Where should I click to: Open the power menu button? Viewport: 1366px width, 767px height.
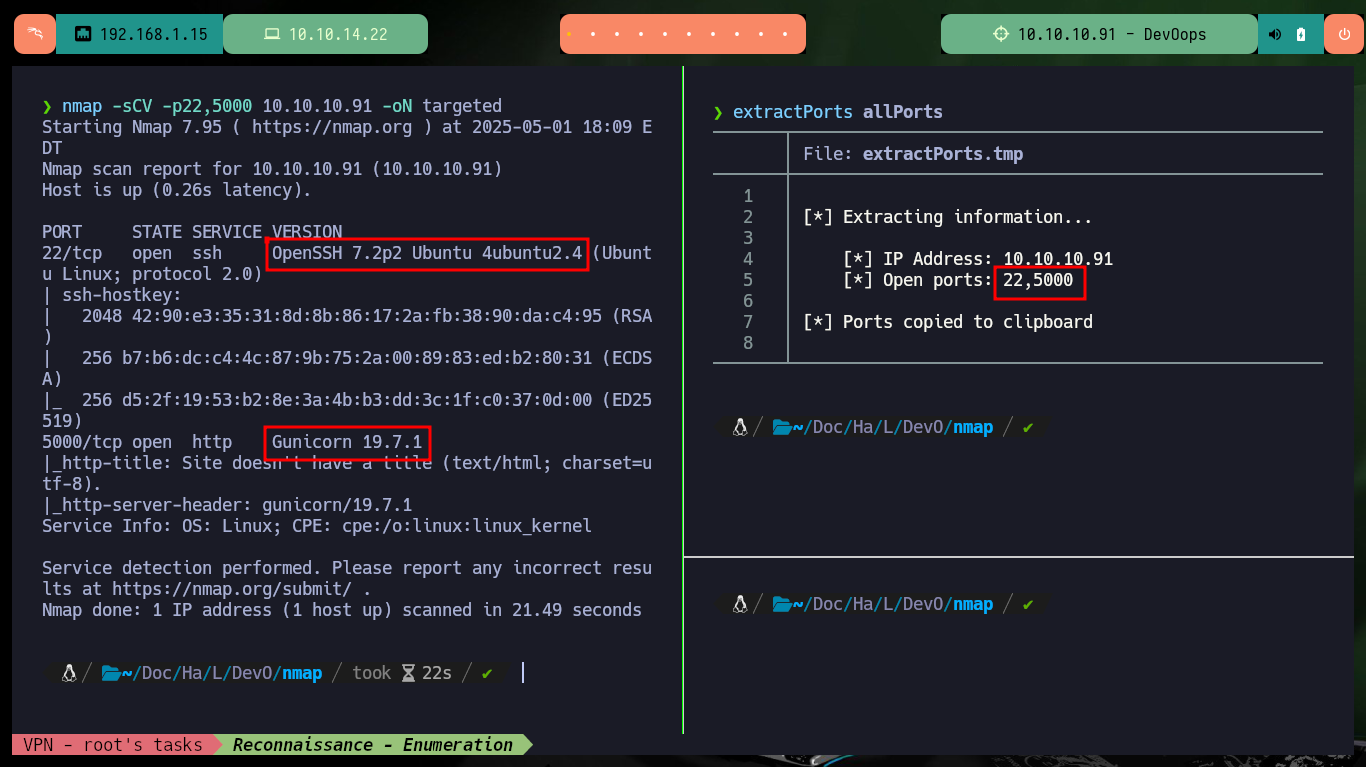click(x=1343, y=34)
